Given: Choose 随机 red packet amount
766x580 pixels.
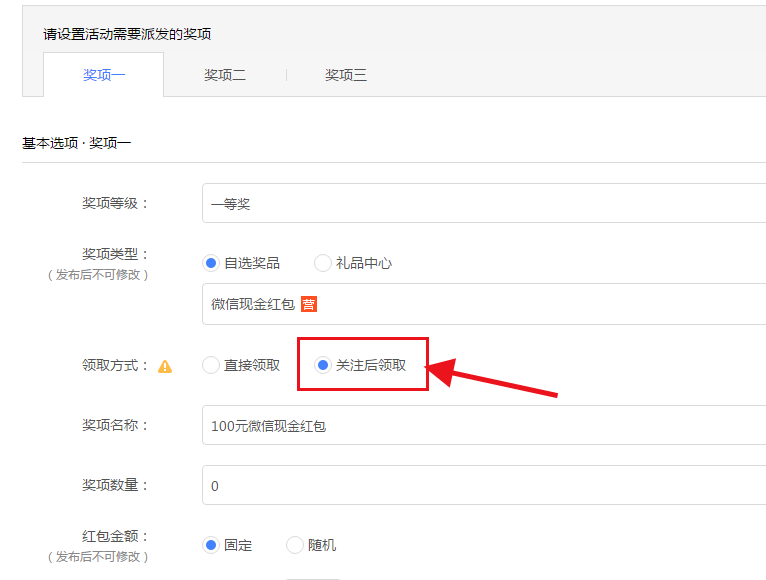Looking at the screenshot, I should (x=295, y=545).
